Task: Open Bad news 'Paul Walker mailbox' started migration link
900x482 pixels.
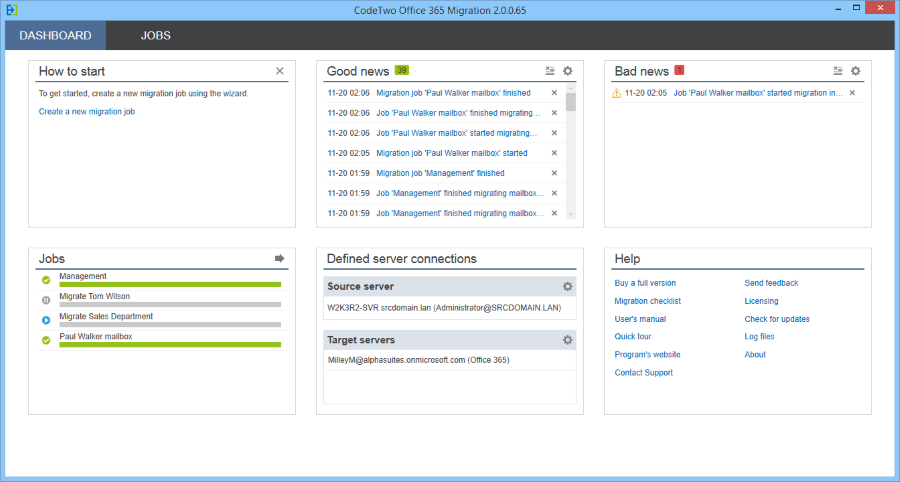Action: pos(758,93)
